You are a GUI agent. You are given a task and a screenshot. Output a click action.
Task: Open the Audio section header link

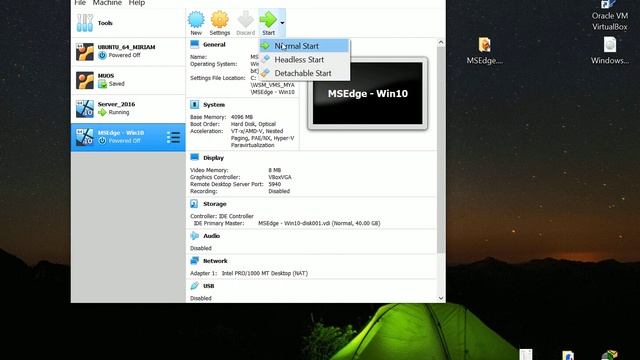(211, 236)
